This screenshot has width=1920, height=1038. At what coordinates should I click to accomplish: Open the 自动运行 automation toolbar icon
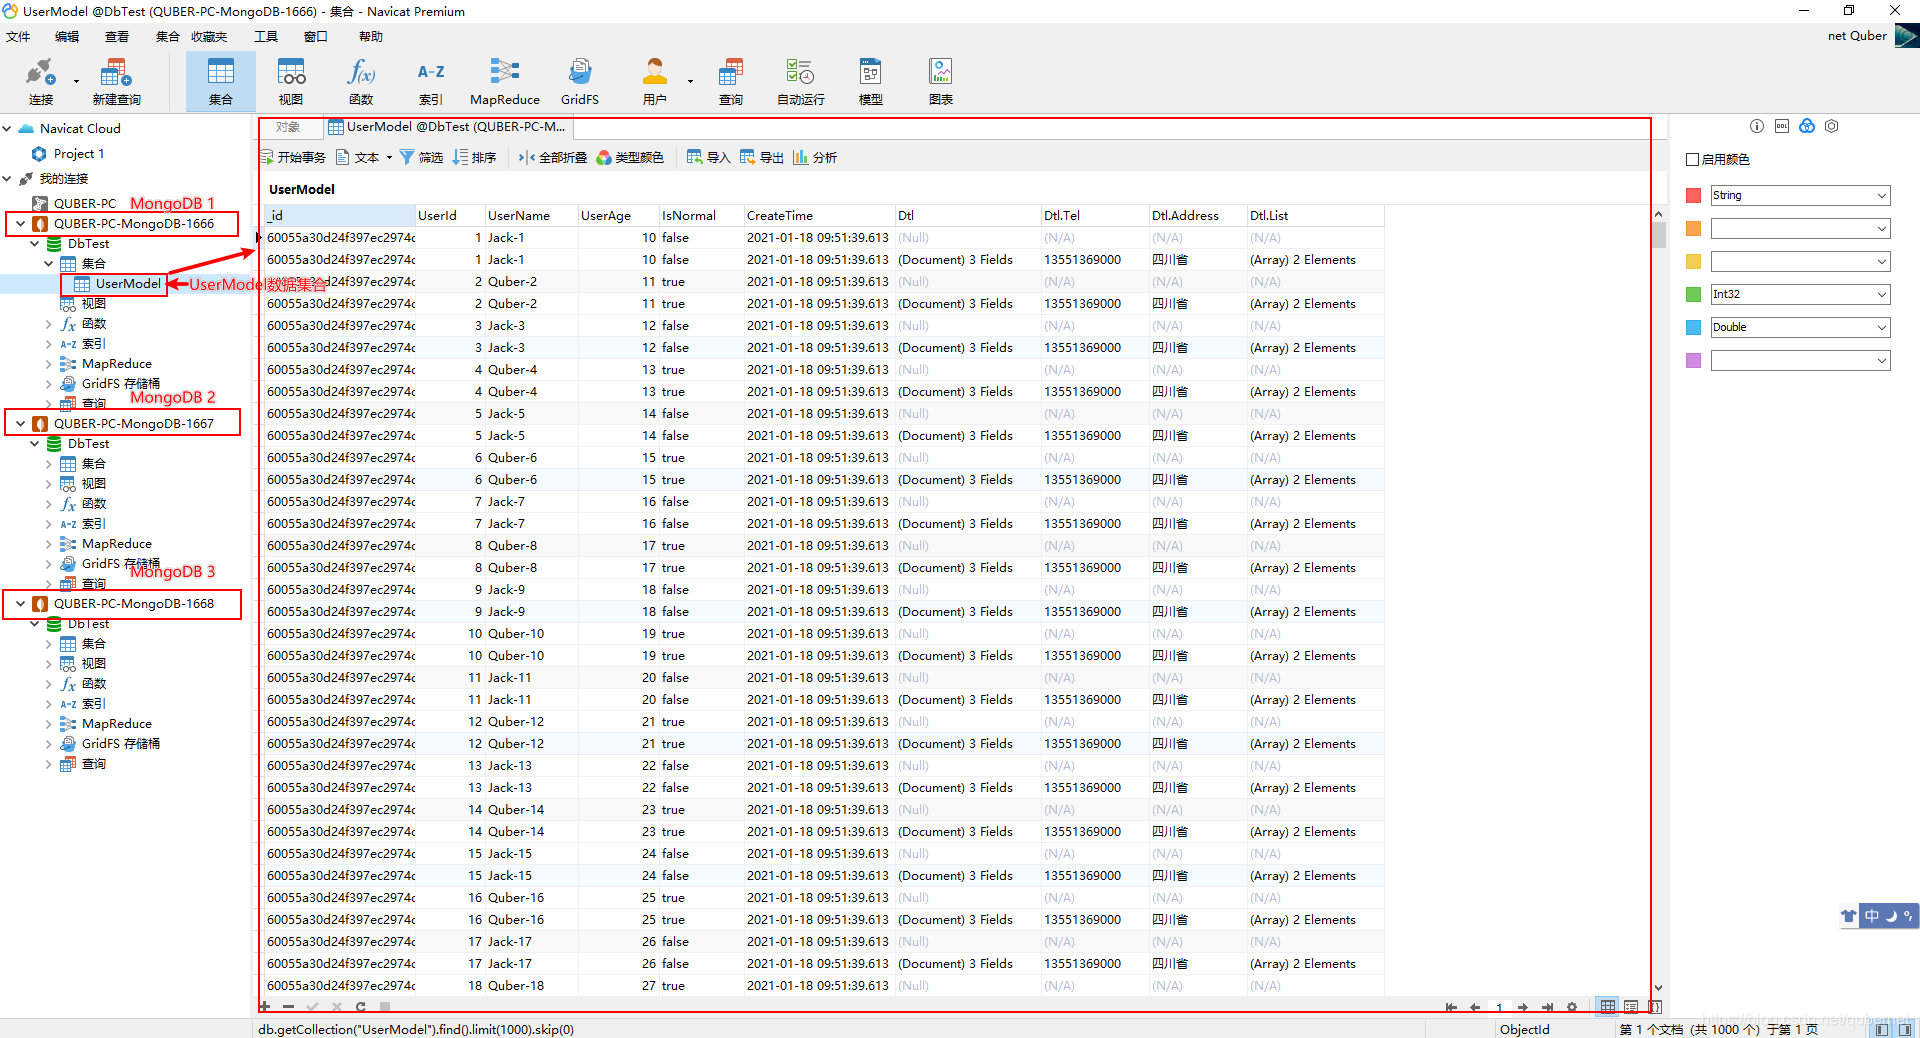tap(801, 82)
